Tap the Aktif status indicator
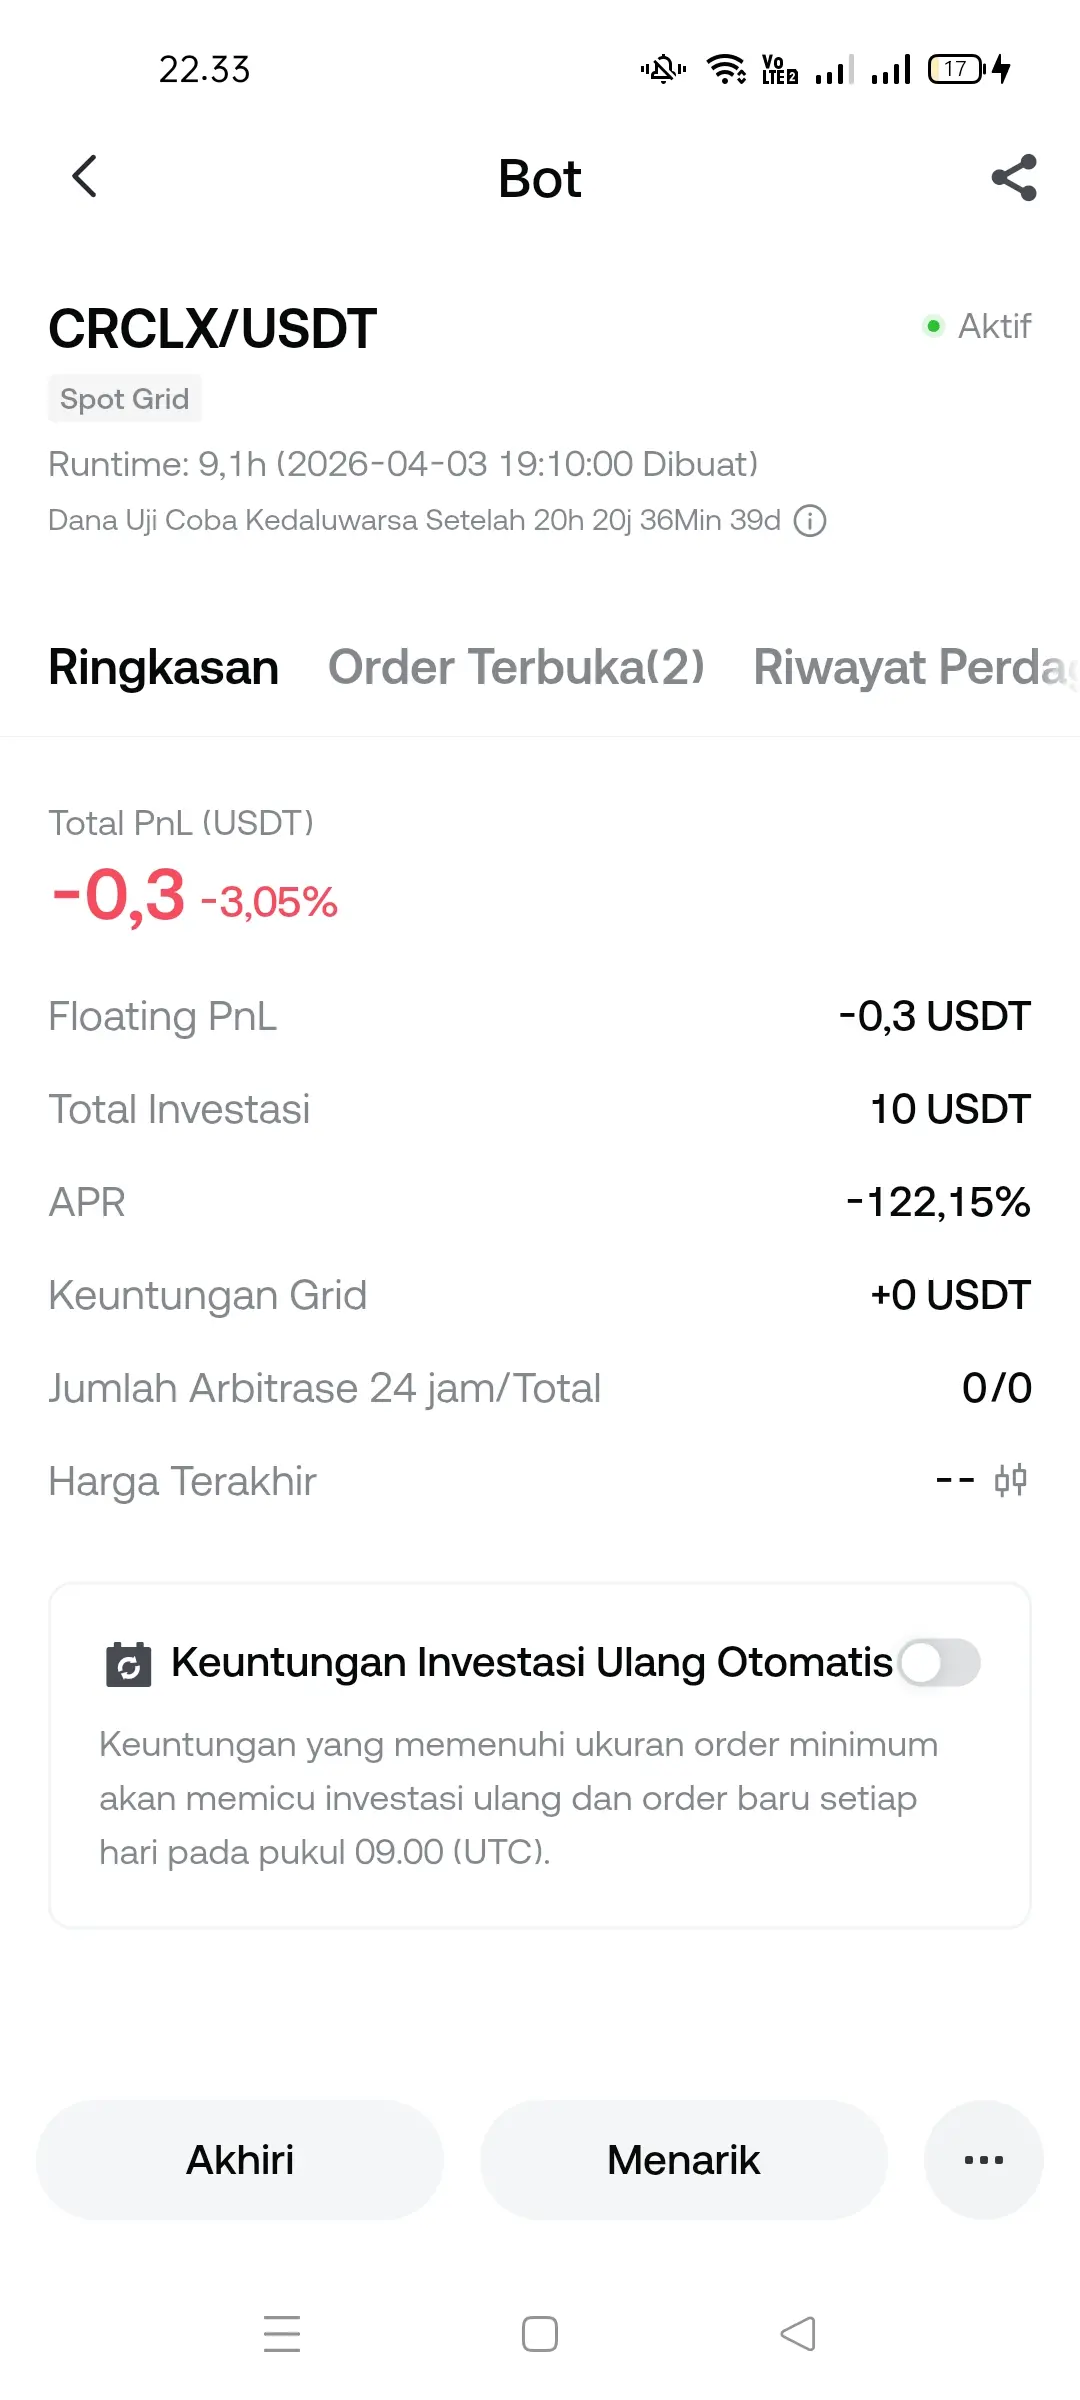 coord(977,326)
